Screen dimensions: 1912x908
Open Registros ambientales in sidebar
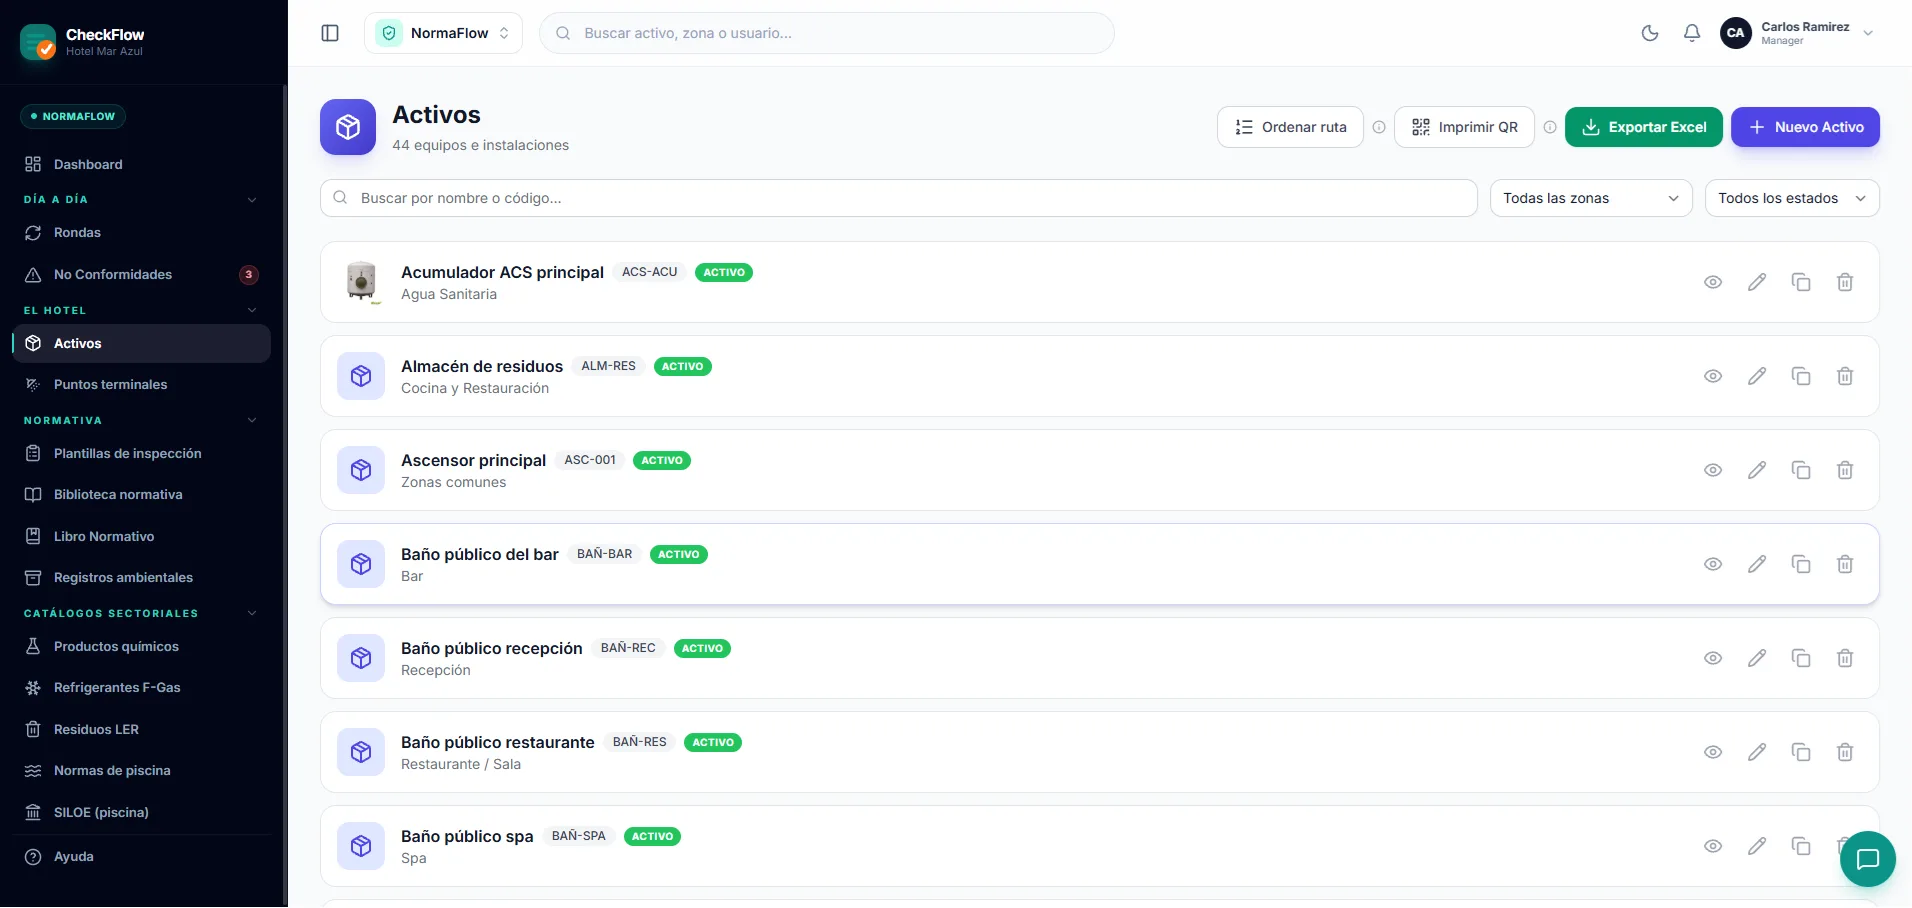pos(141,577)
